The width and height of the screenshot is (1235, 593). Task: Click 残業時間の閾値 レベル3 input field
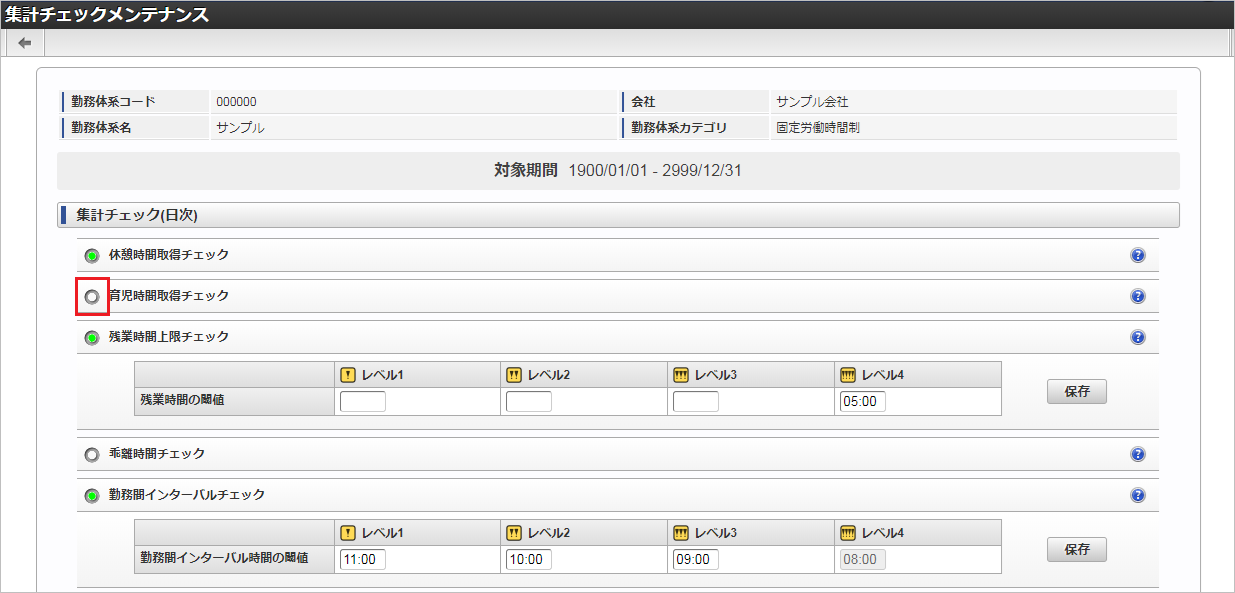coord(696,402)
